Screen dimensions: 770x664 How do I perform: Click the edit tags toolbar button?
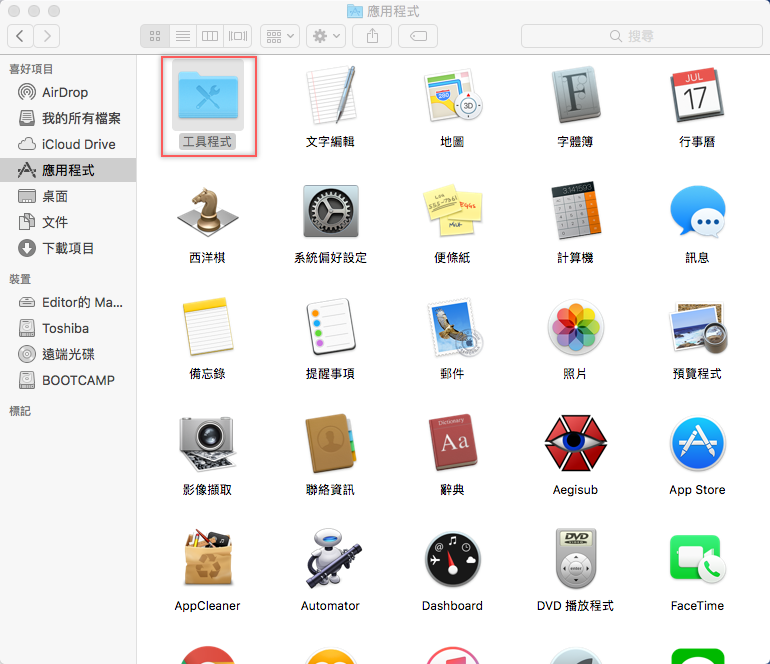418,36
